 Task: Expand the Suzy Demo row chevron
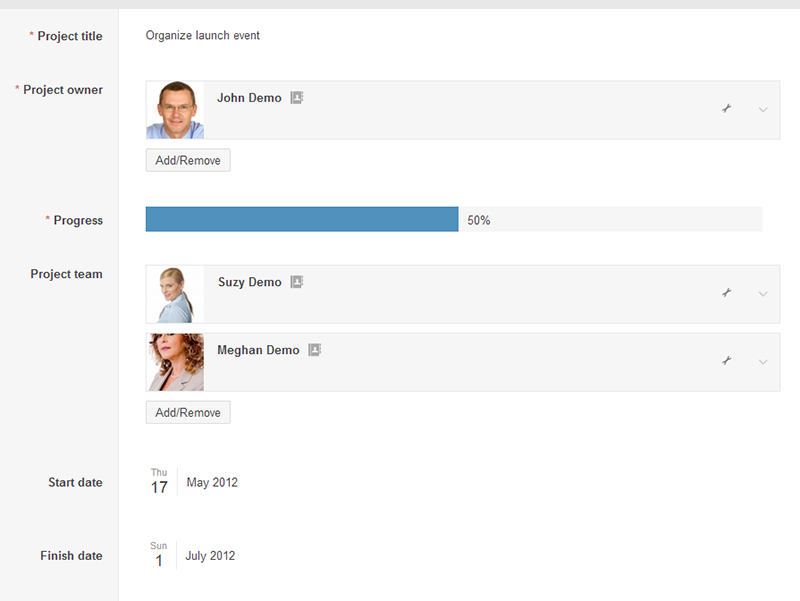763,294
